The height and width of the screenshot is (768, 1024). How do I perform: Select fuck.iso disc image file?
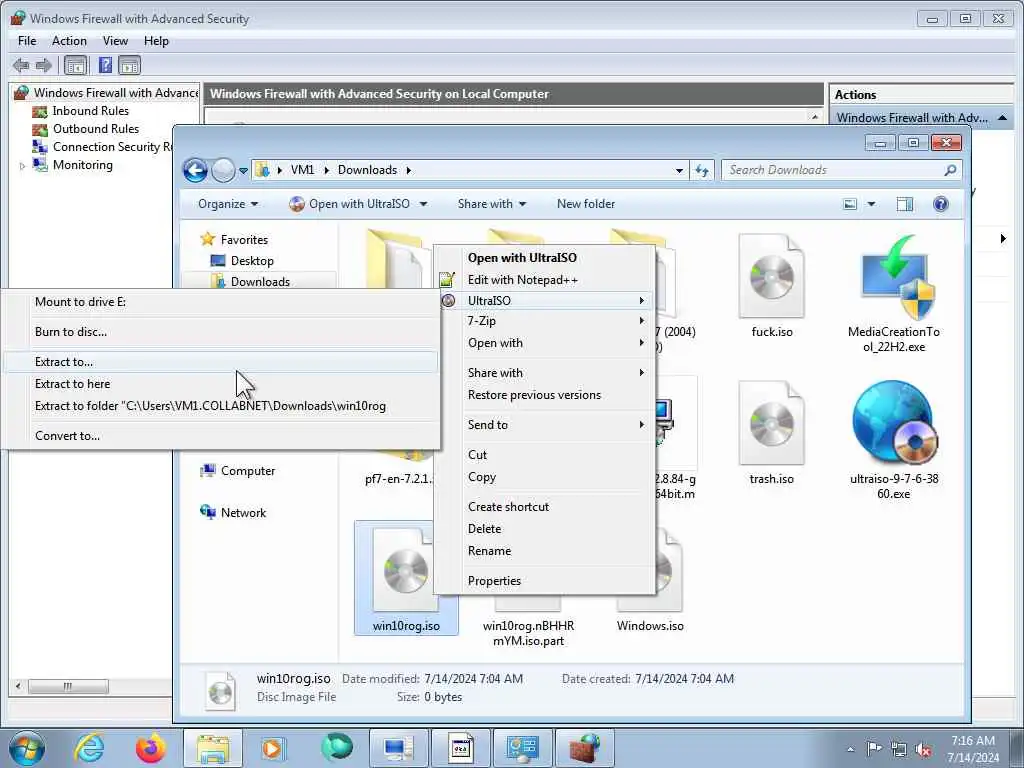tap(771, 287)
